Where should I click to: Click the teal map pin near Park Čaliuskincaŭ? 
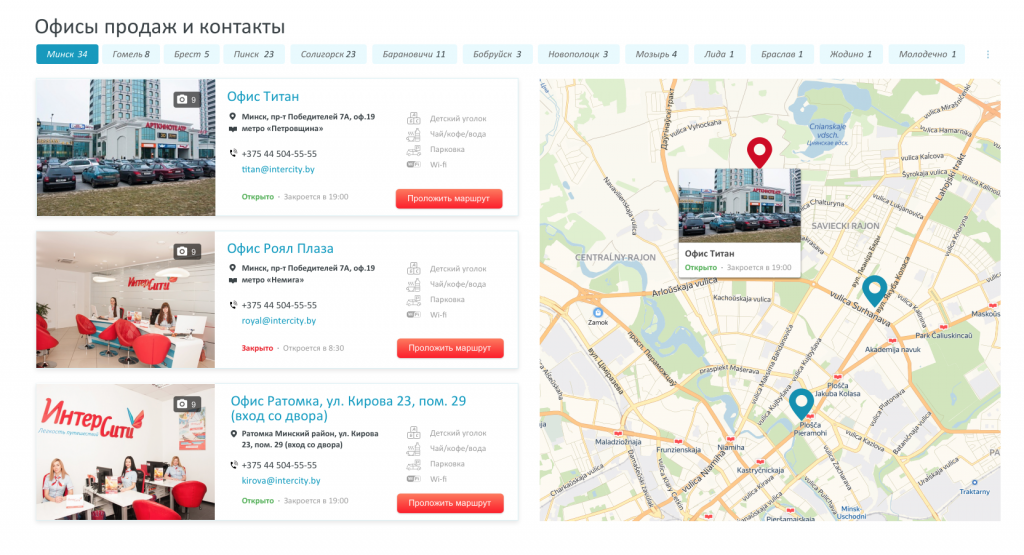tap(874, 289)
